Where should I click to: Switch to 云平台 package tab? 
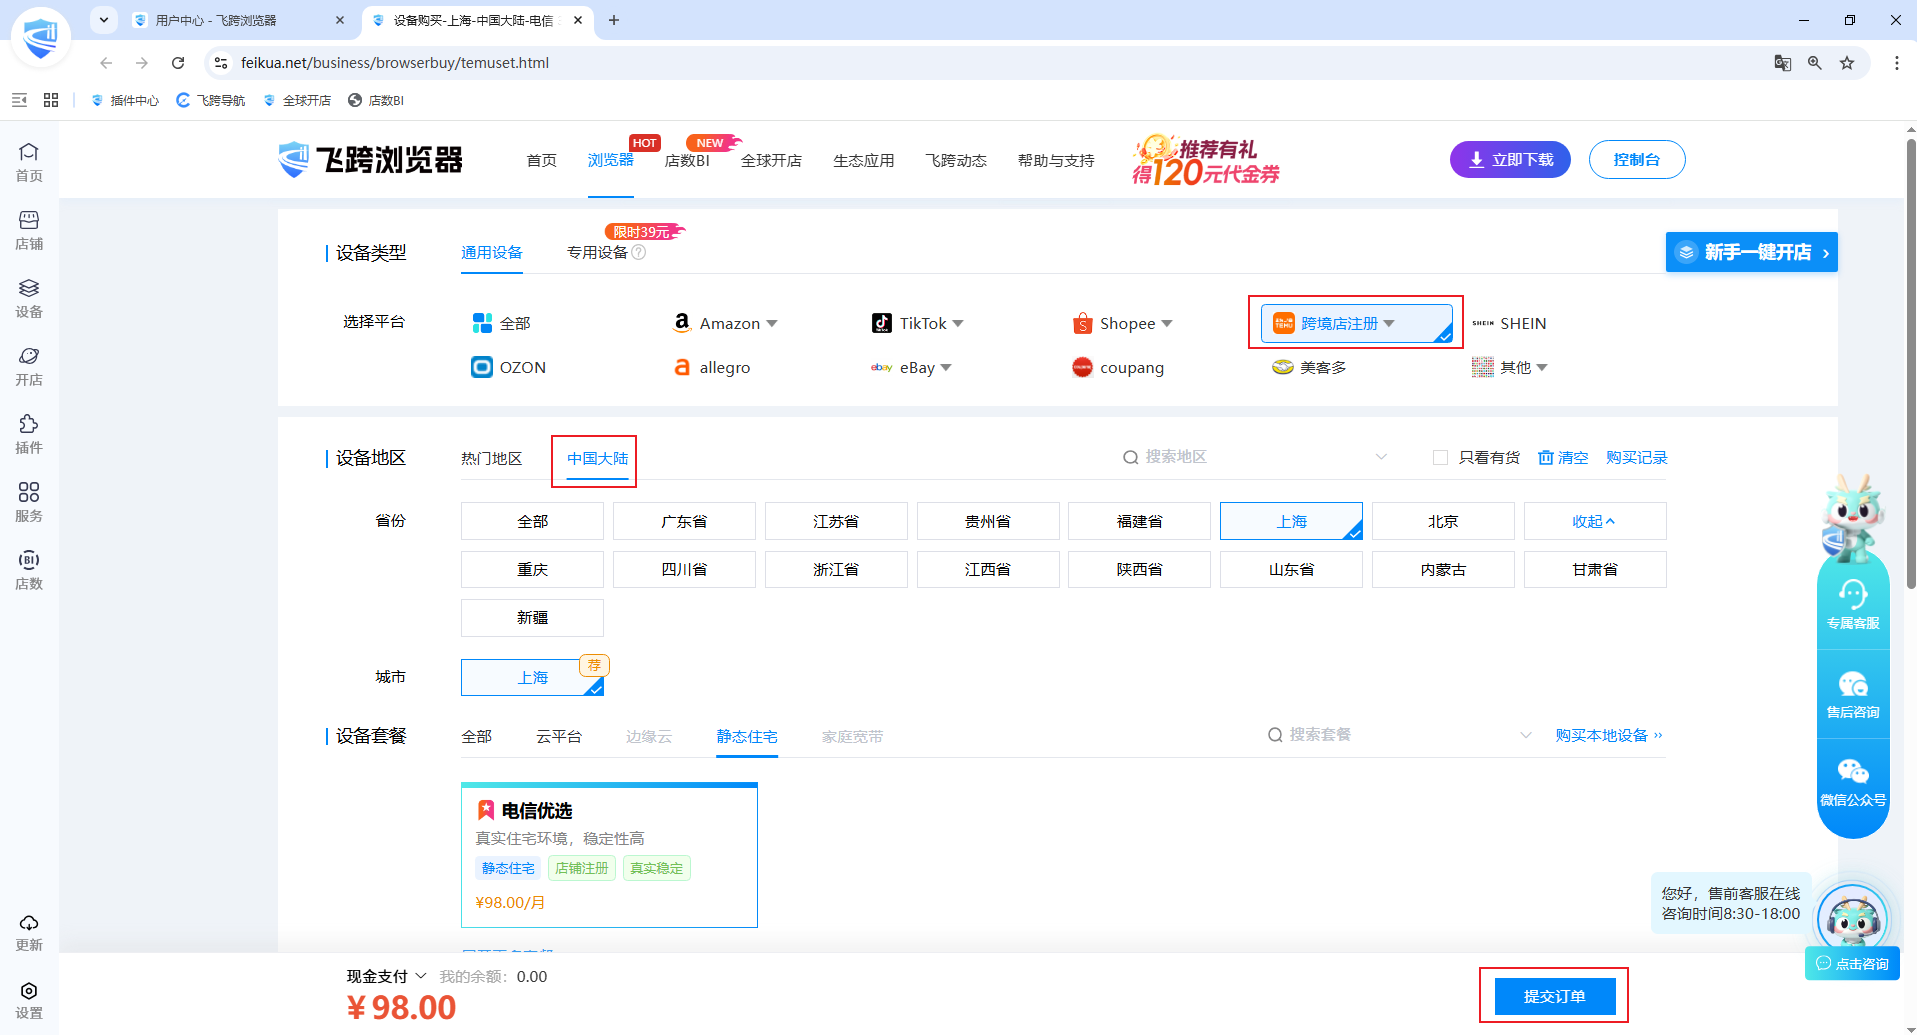point(559,736)
